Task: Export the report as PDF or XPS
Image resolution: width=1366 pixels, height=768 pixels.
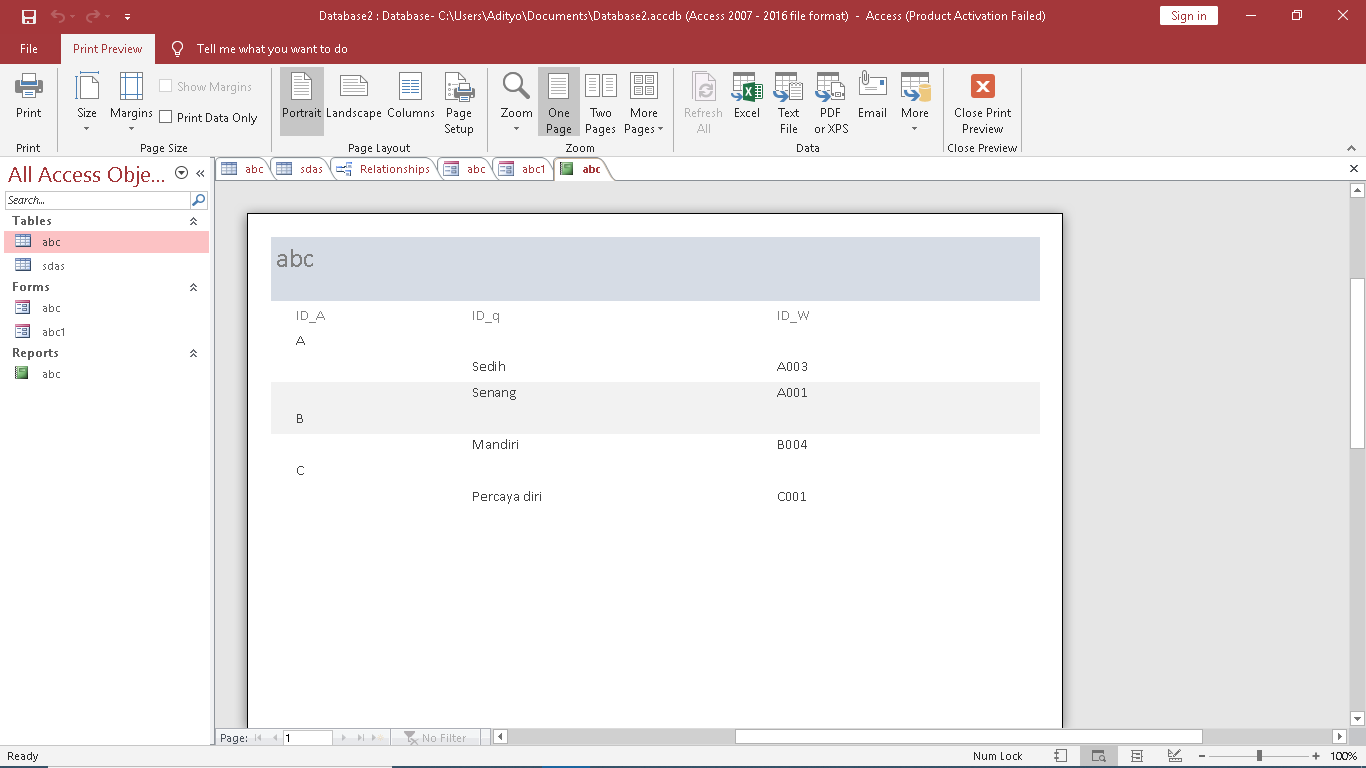Action: pyautogui.click(x=830, y=103)
